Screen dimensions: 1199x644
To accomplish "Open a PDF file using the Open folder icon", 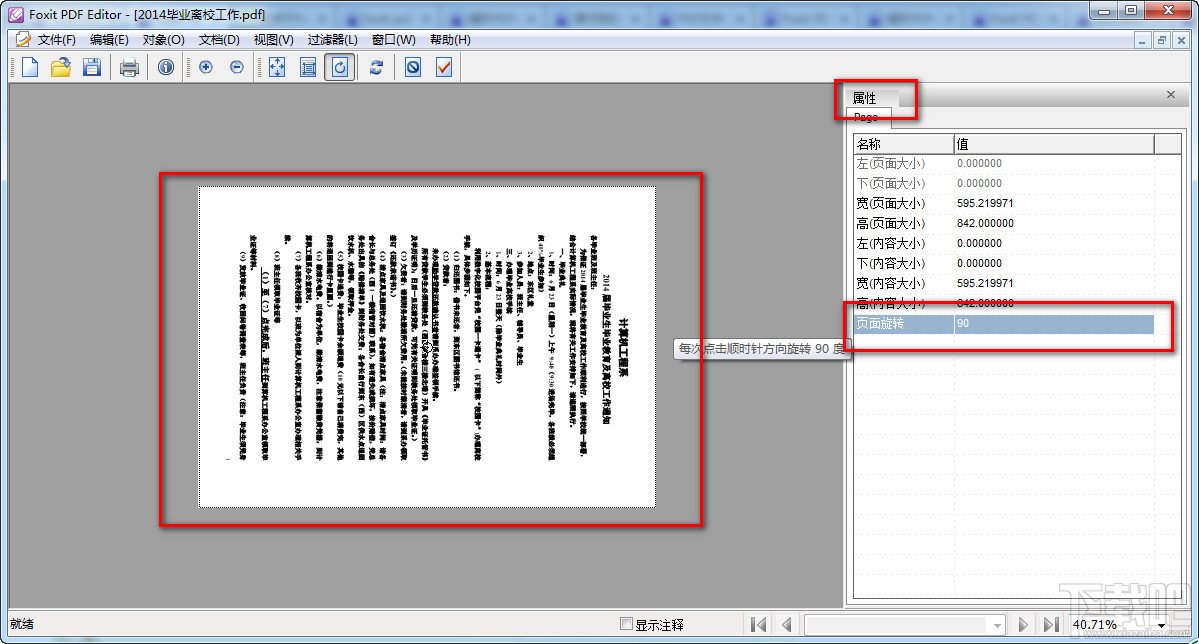I will 61,67.
